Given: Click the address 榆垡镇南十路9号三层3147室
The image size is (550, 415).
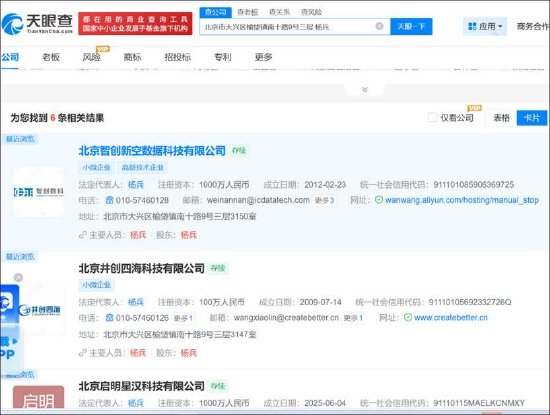Looking at the screenshot, I should click(180, 334).
